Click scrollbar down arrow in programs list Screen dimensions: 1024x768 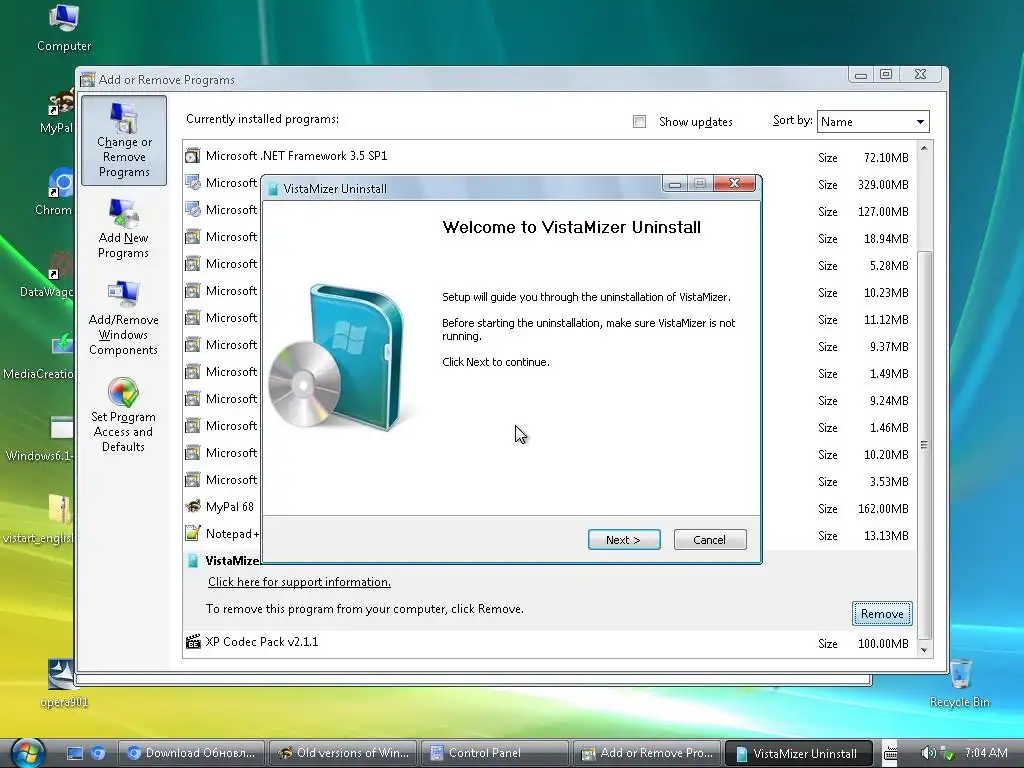(924, 650)
